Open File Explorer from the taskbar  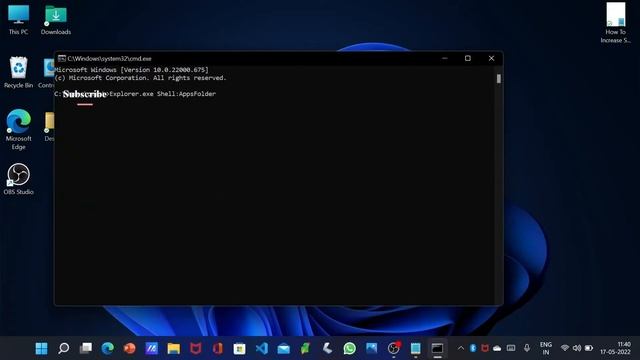point(174,348)
